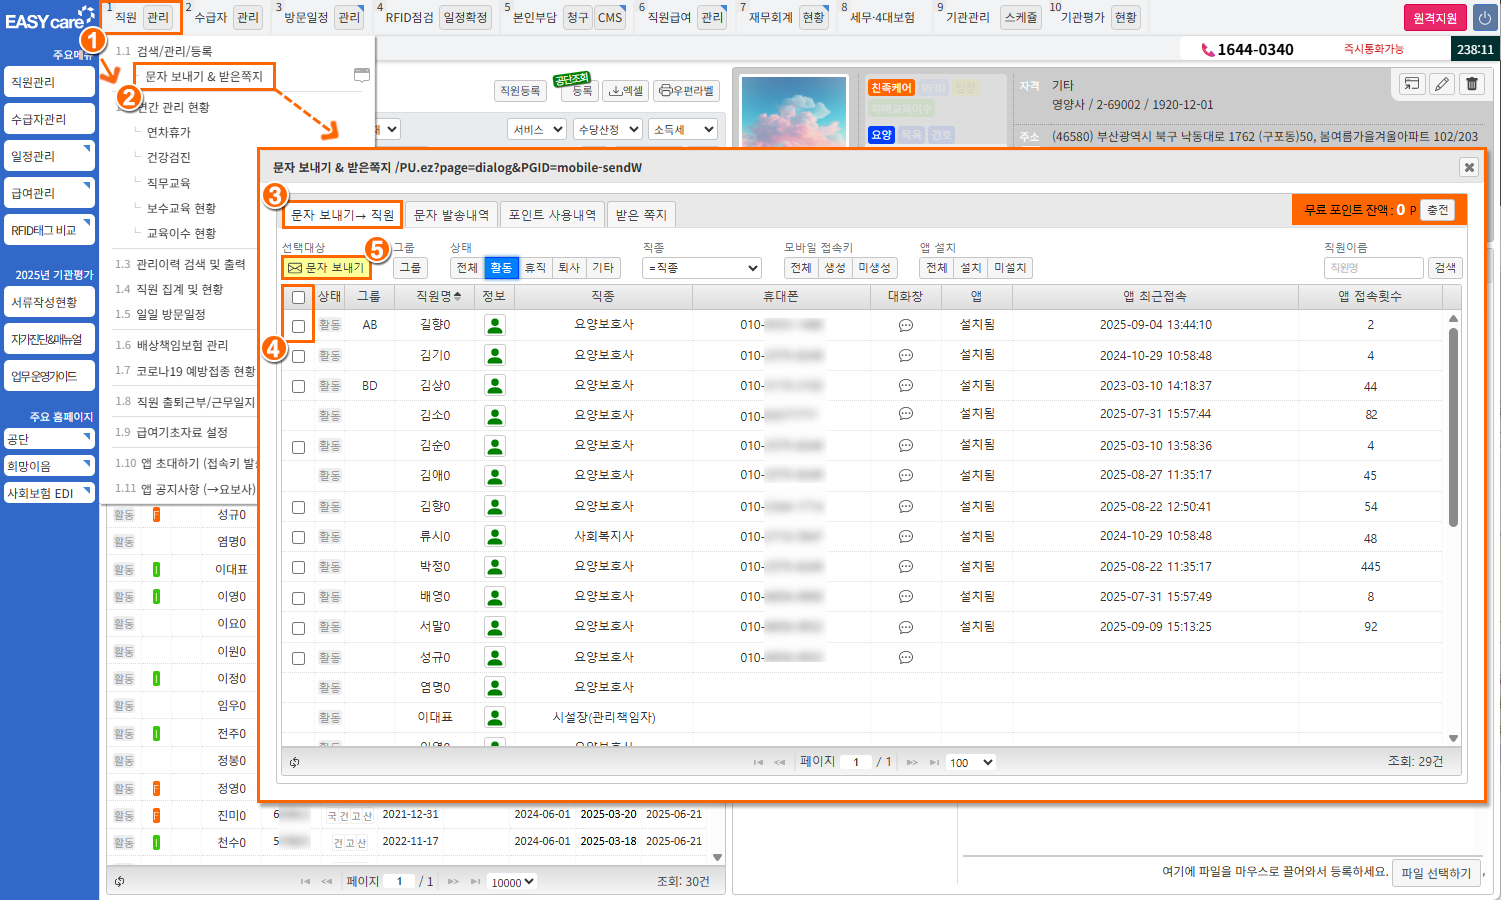
Task: Open the =직종 job type dropdown
Action: [702, 268]
